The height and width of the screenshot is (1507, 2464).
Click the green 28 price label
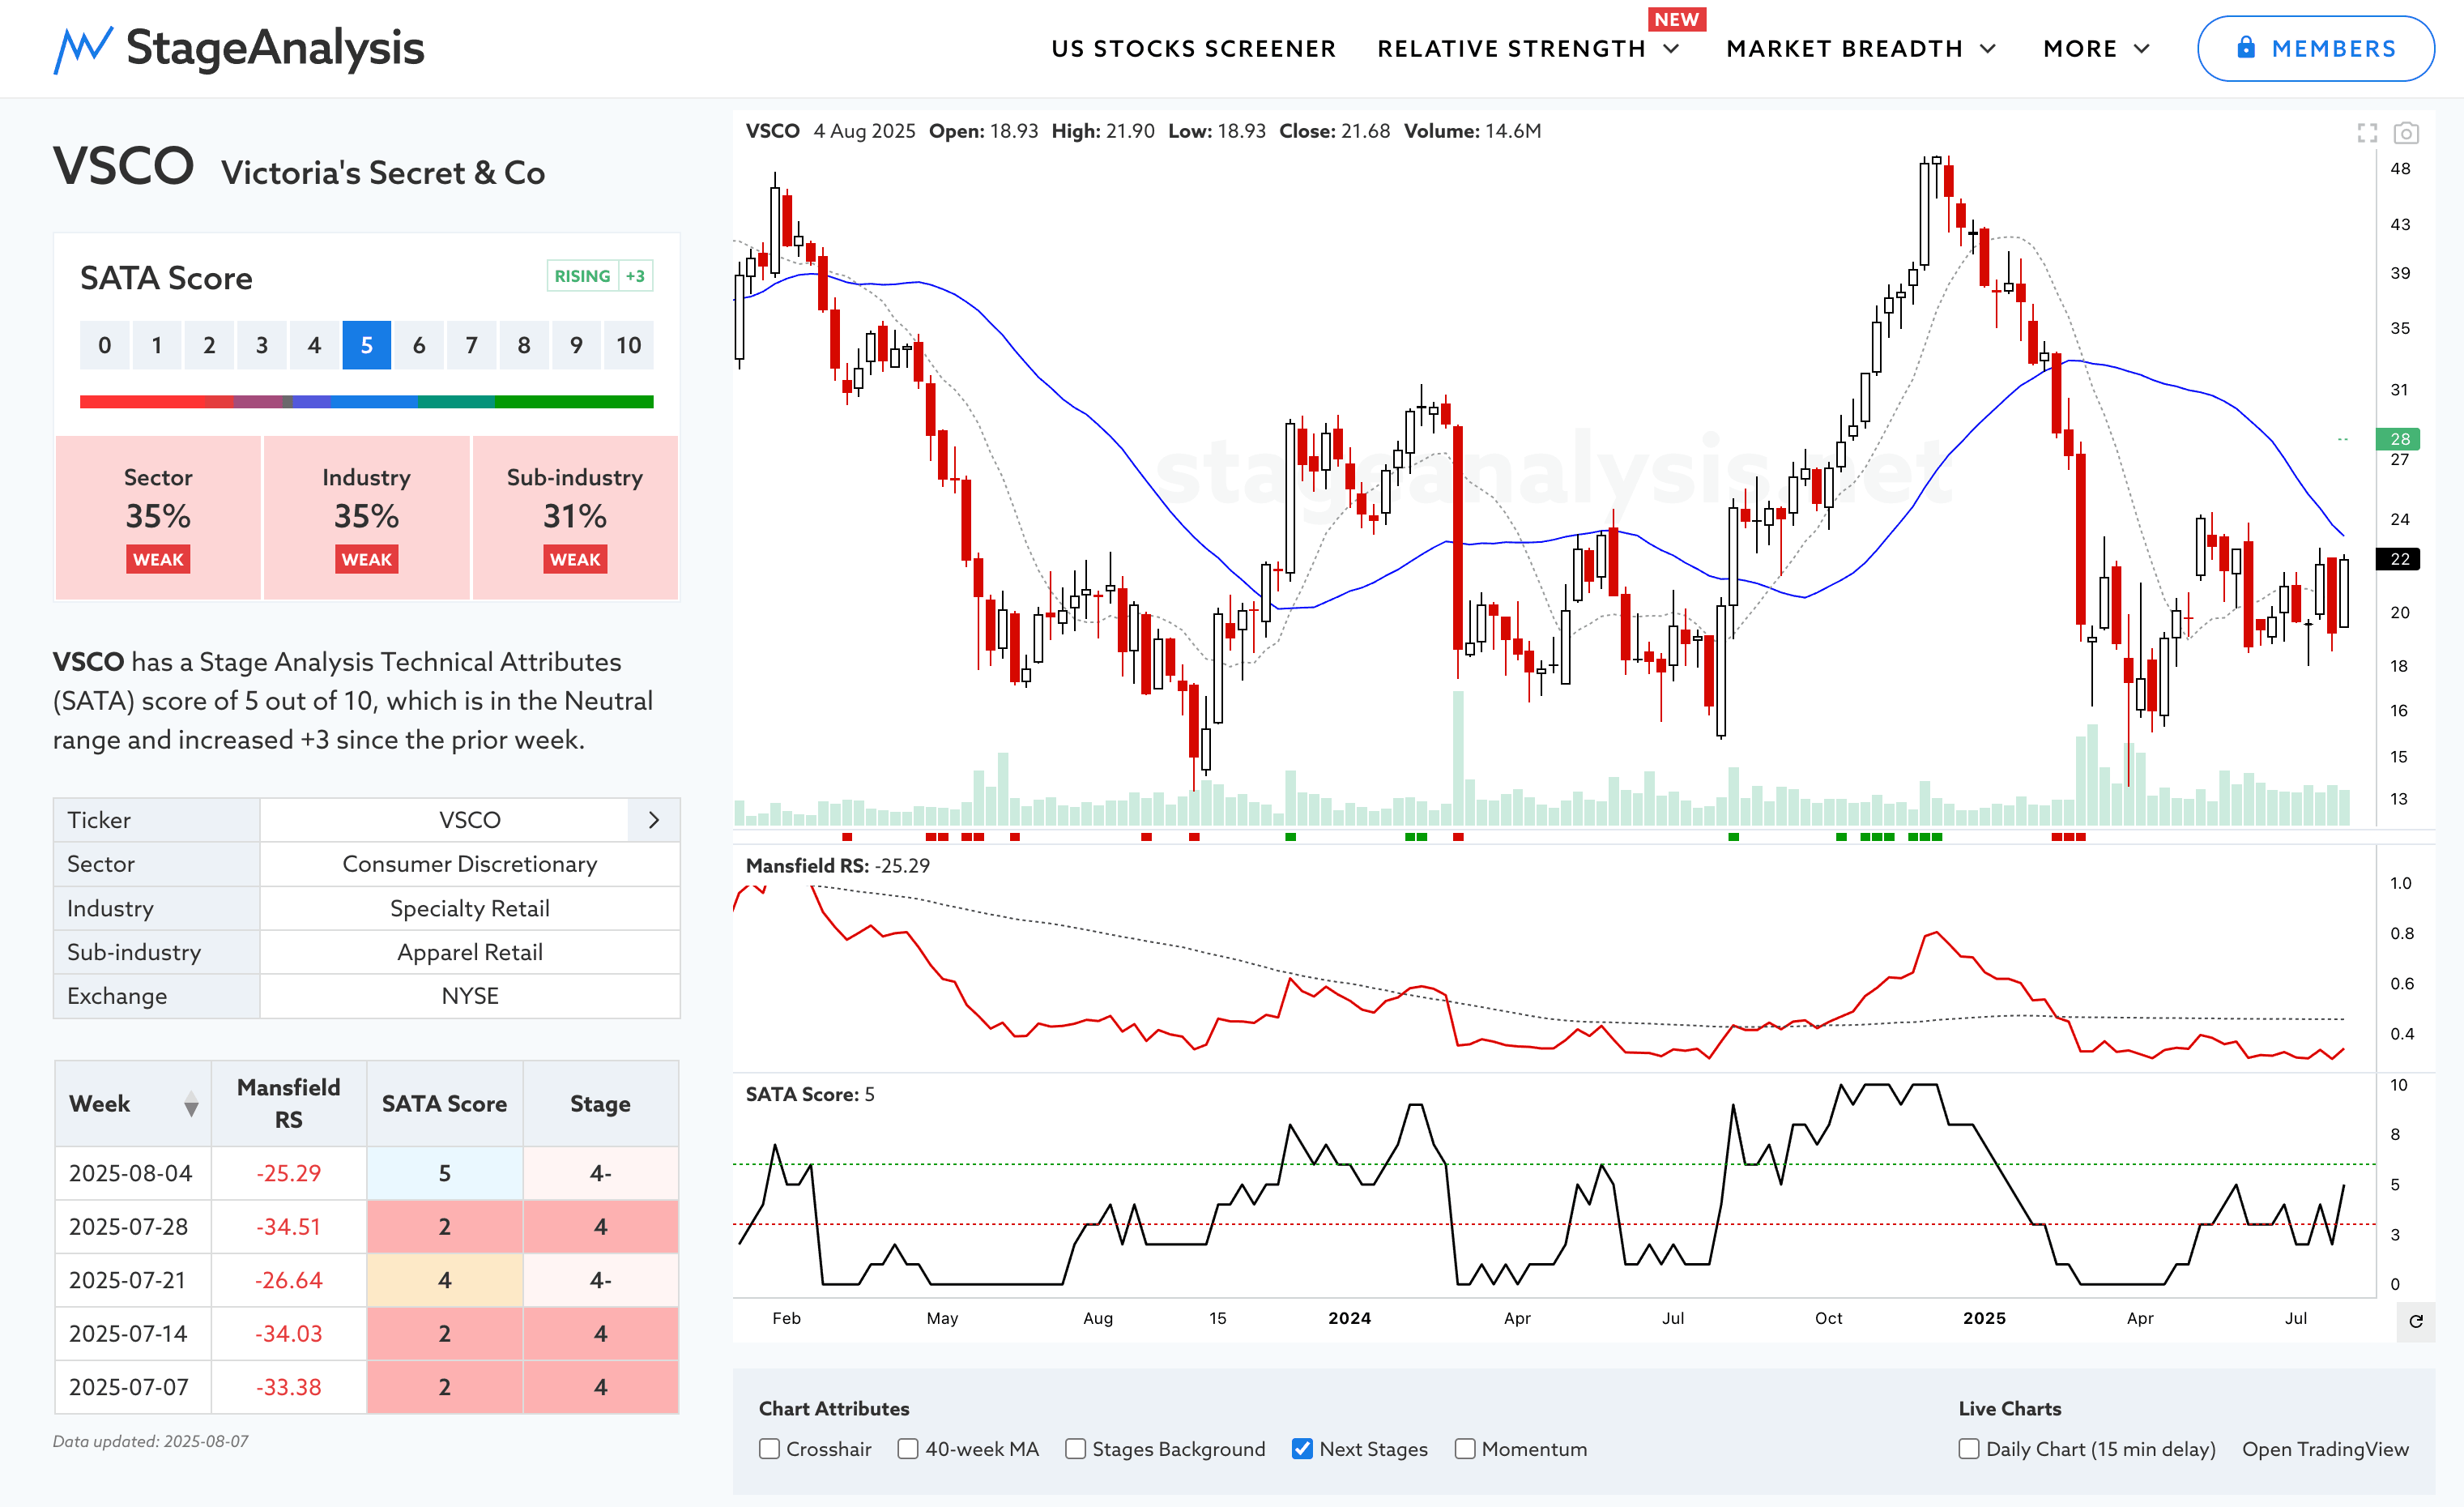2399,438
